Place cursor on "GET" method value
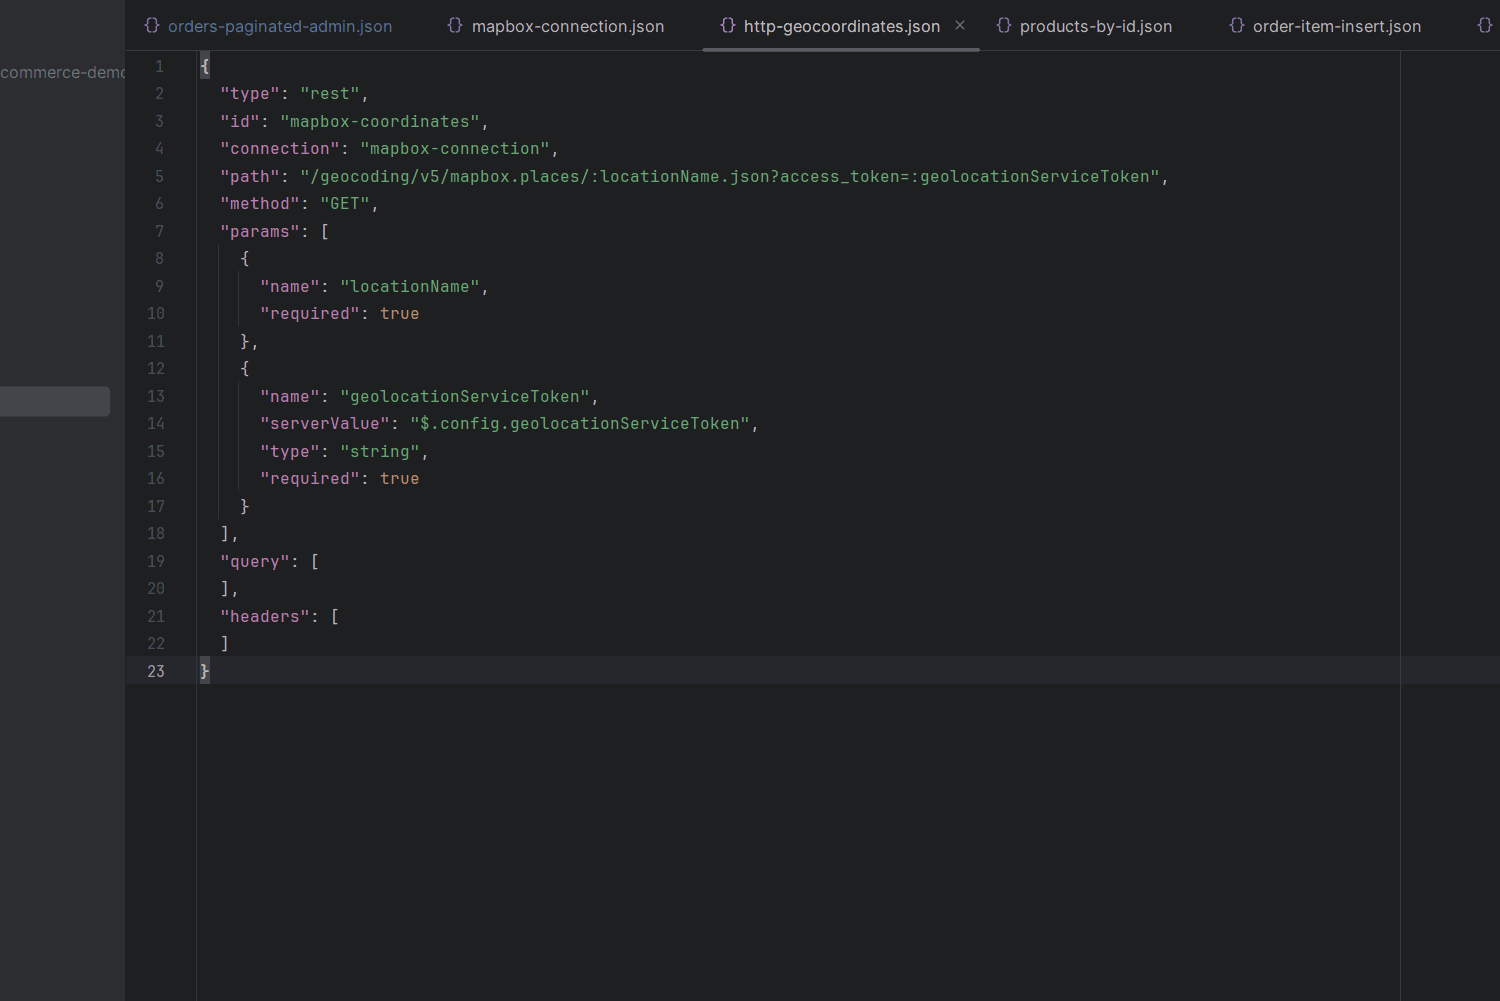 click(x=345, y=204)
